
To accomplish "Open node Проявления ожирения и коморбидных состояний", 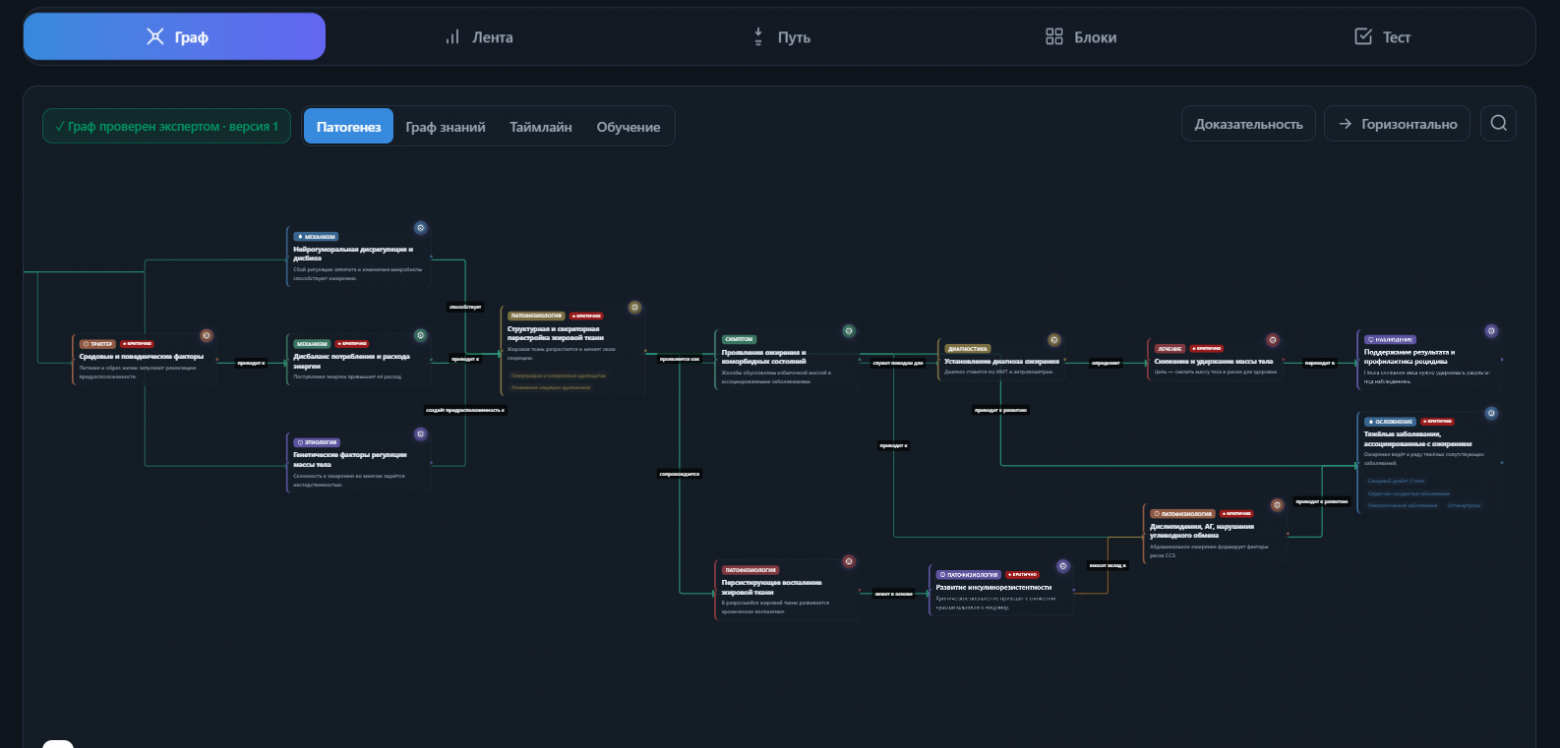I will click(x=787, y=359).
